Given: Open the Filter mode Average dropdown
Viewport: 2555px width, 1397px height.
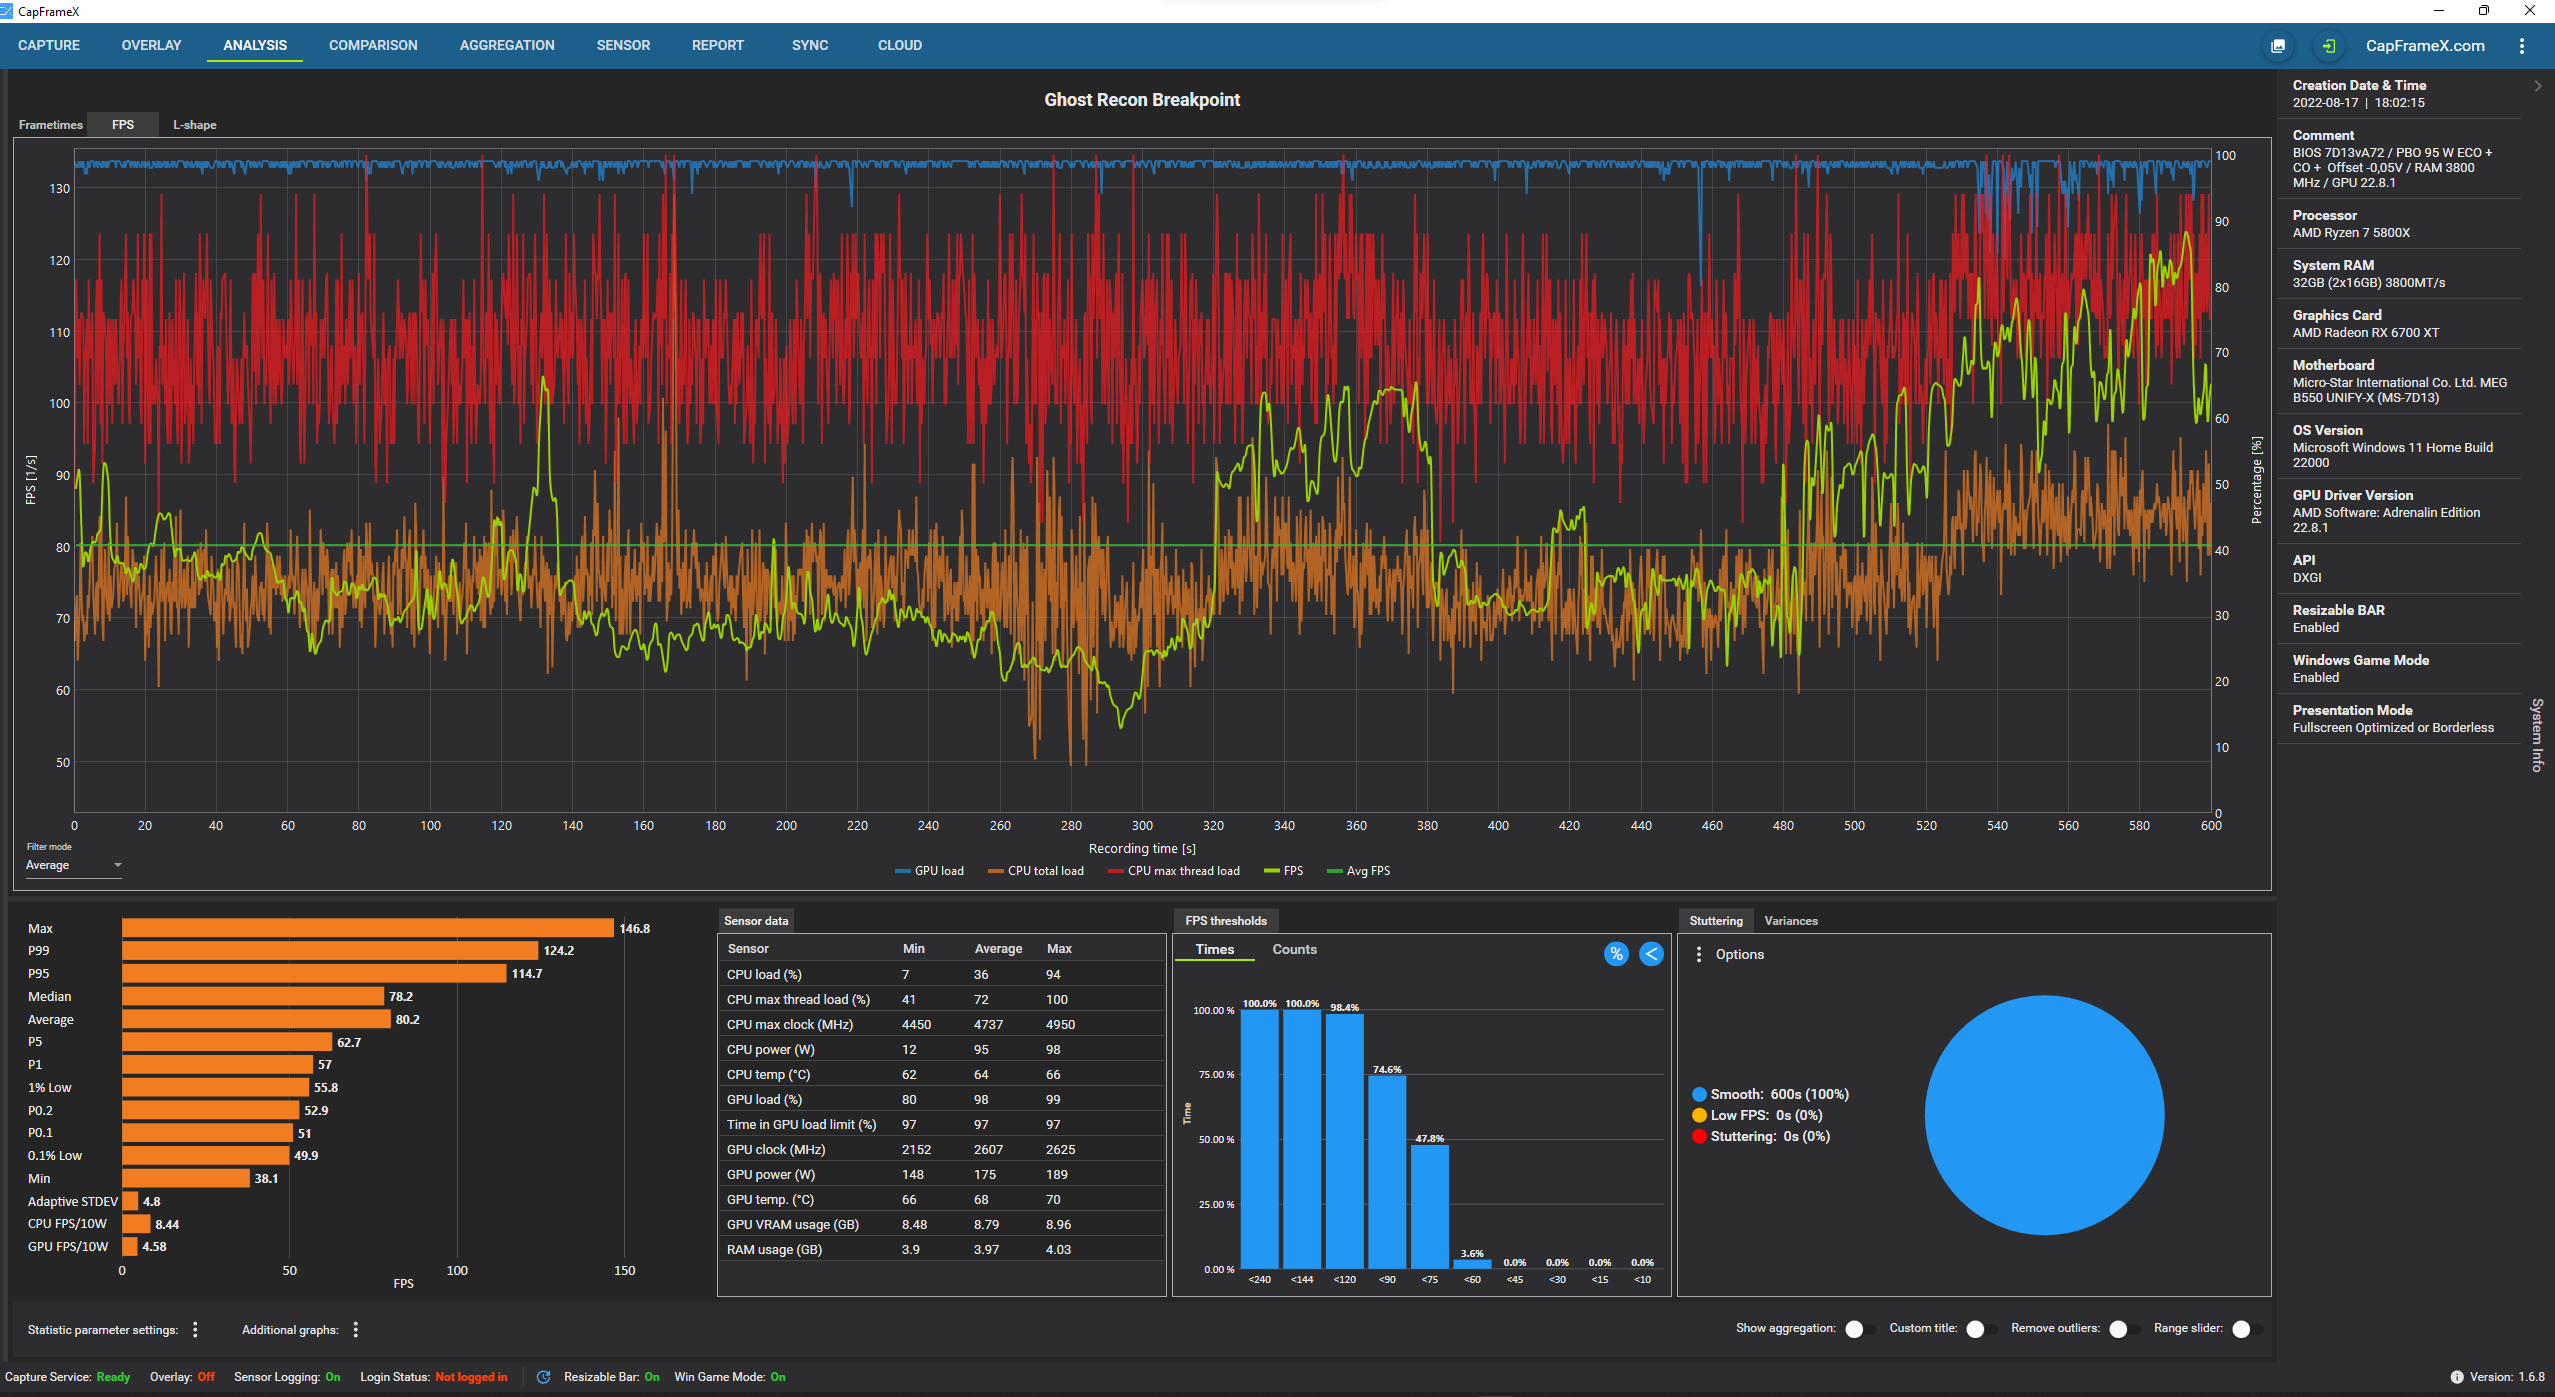Looking at the screenshot, I should (73, 865).
